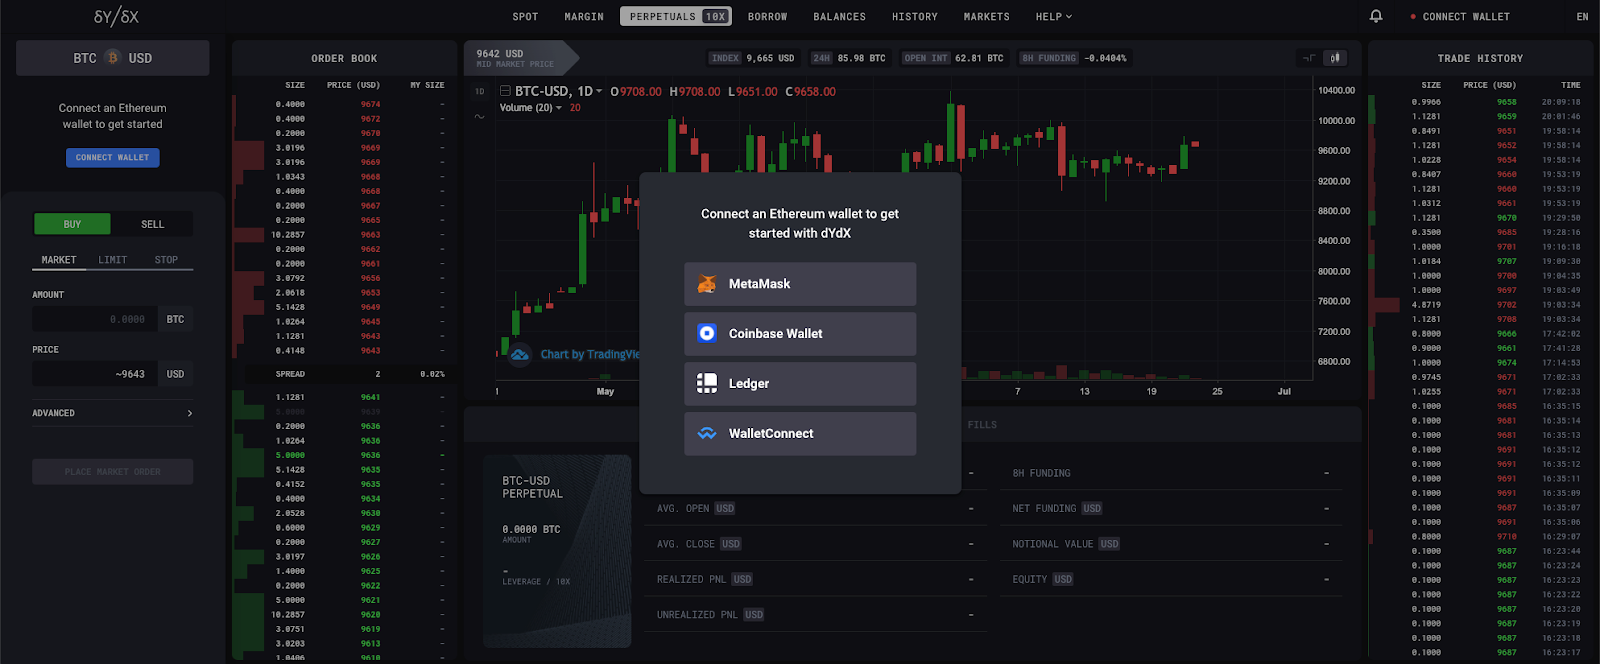Click the notification bell icon
This screenshot has height=664, width=1600.
click(x=1376, y=16)
